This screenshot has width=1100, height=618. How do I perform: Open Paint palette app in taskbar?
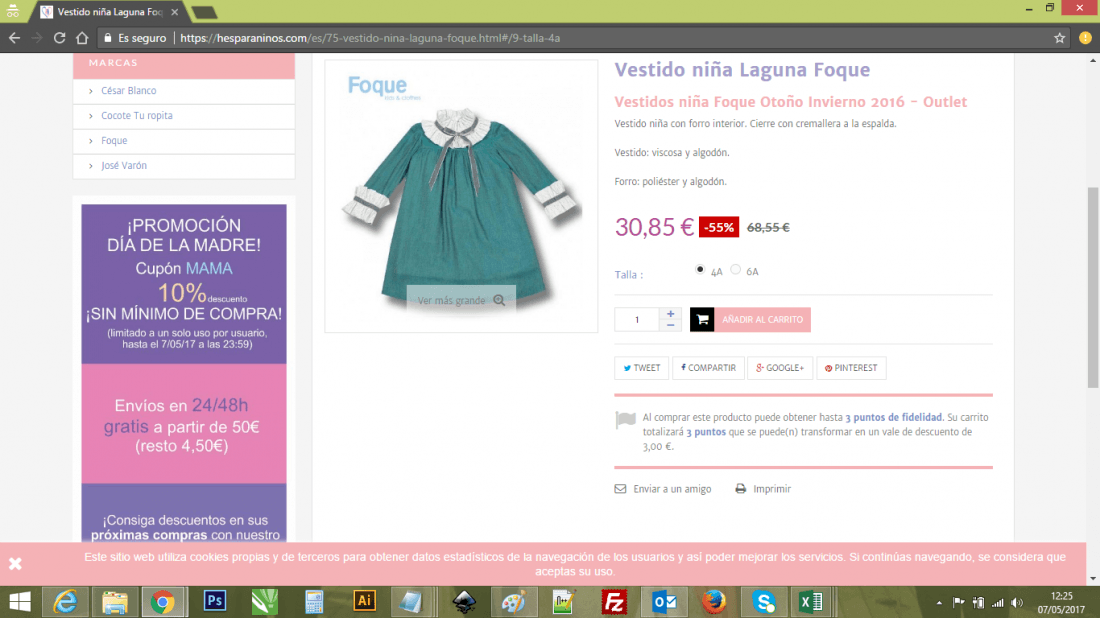514,602
